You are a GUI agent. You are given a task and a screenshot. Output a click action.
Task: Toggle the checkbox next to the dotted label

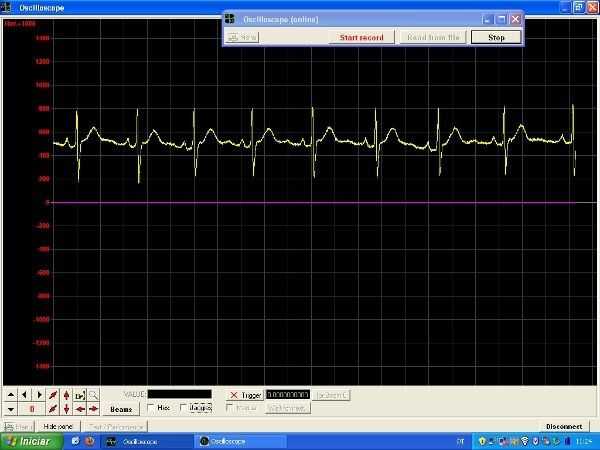(184, 408)
